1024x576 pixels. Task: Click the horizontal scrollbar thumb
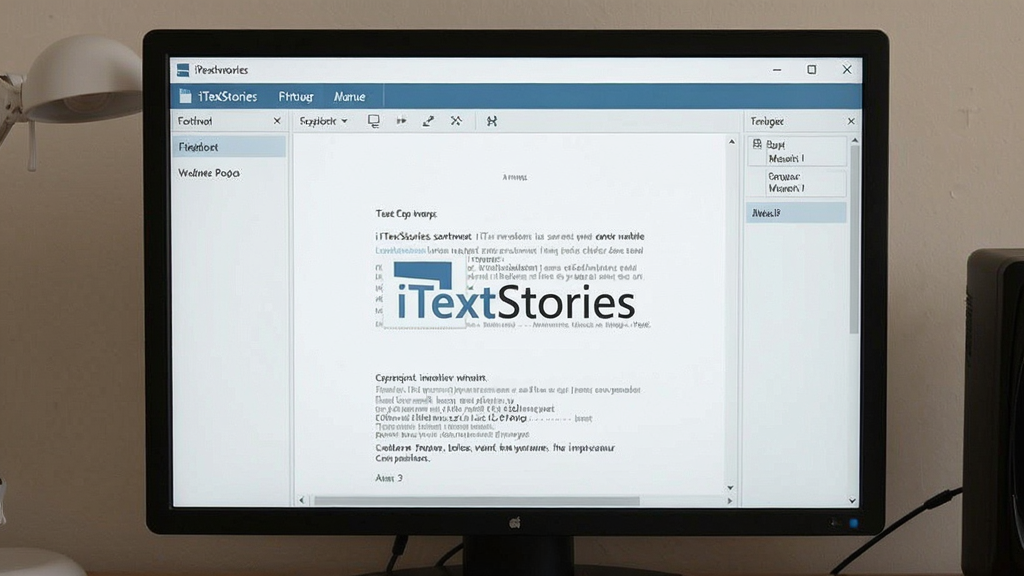(x=477, y=501)
